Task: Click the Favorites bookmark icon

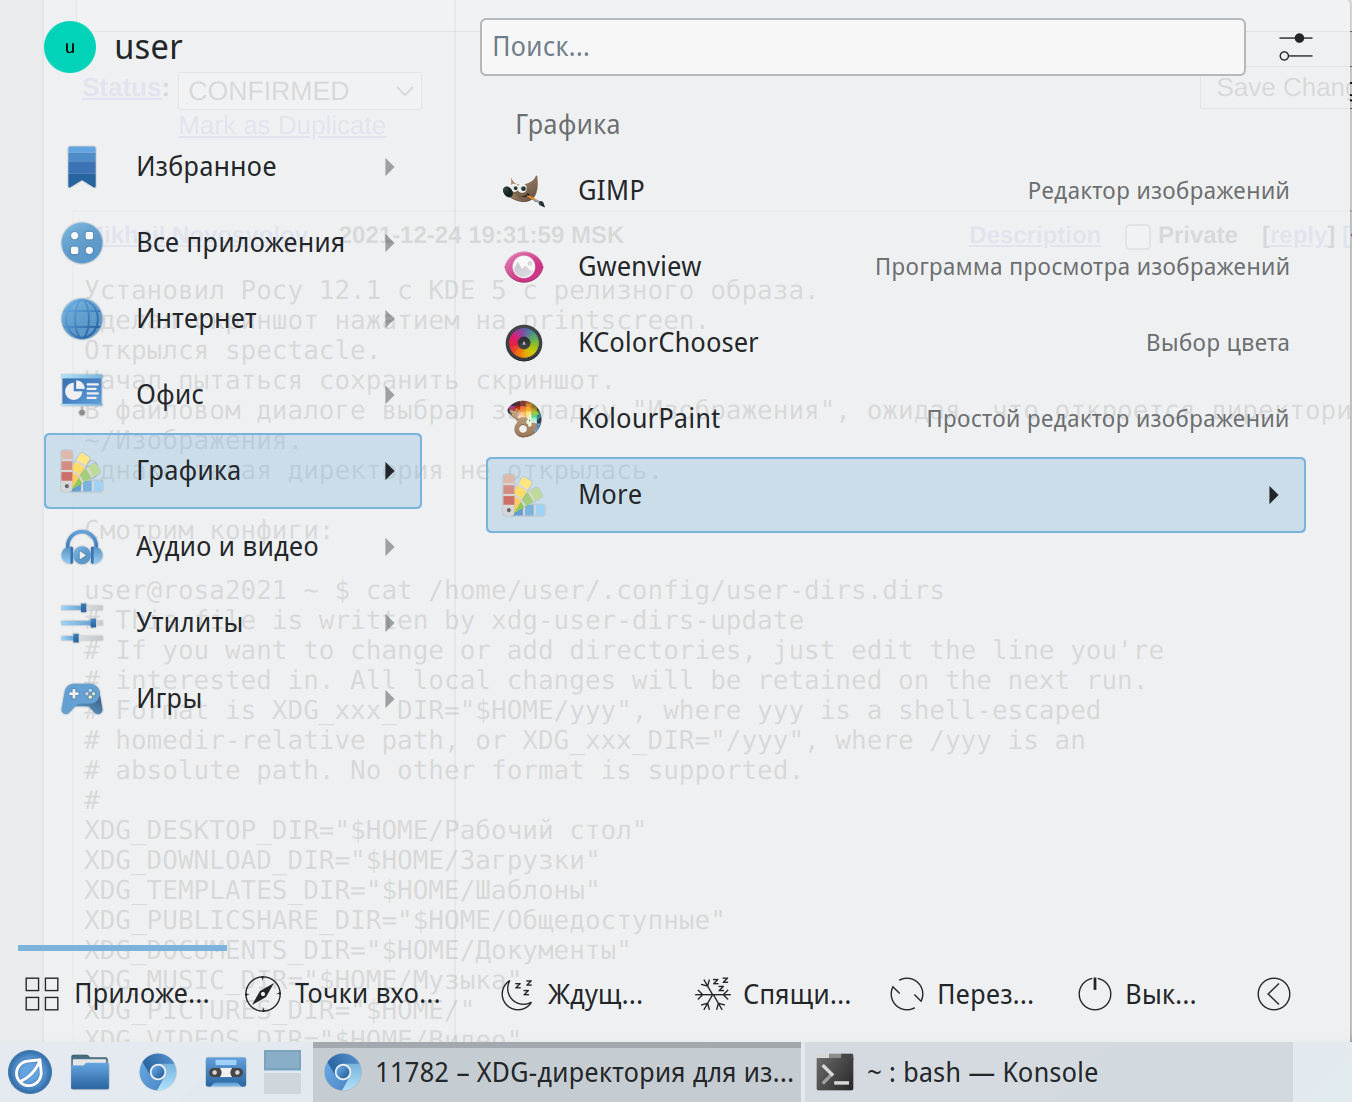Action: (x=82, y=167)
